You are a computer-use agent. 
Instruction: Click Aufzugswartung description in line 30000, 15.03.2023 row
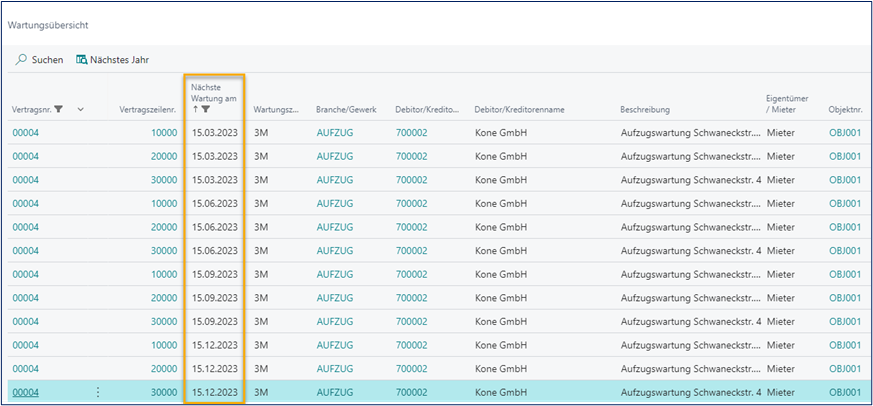tap(689, 180)
